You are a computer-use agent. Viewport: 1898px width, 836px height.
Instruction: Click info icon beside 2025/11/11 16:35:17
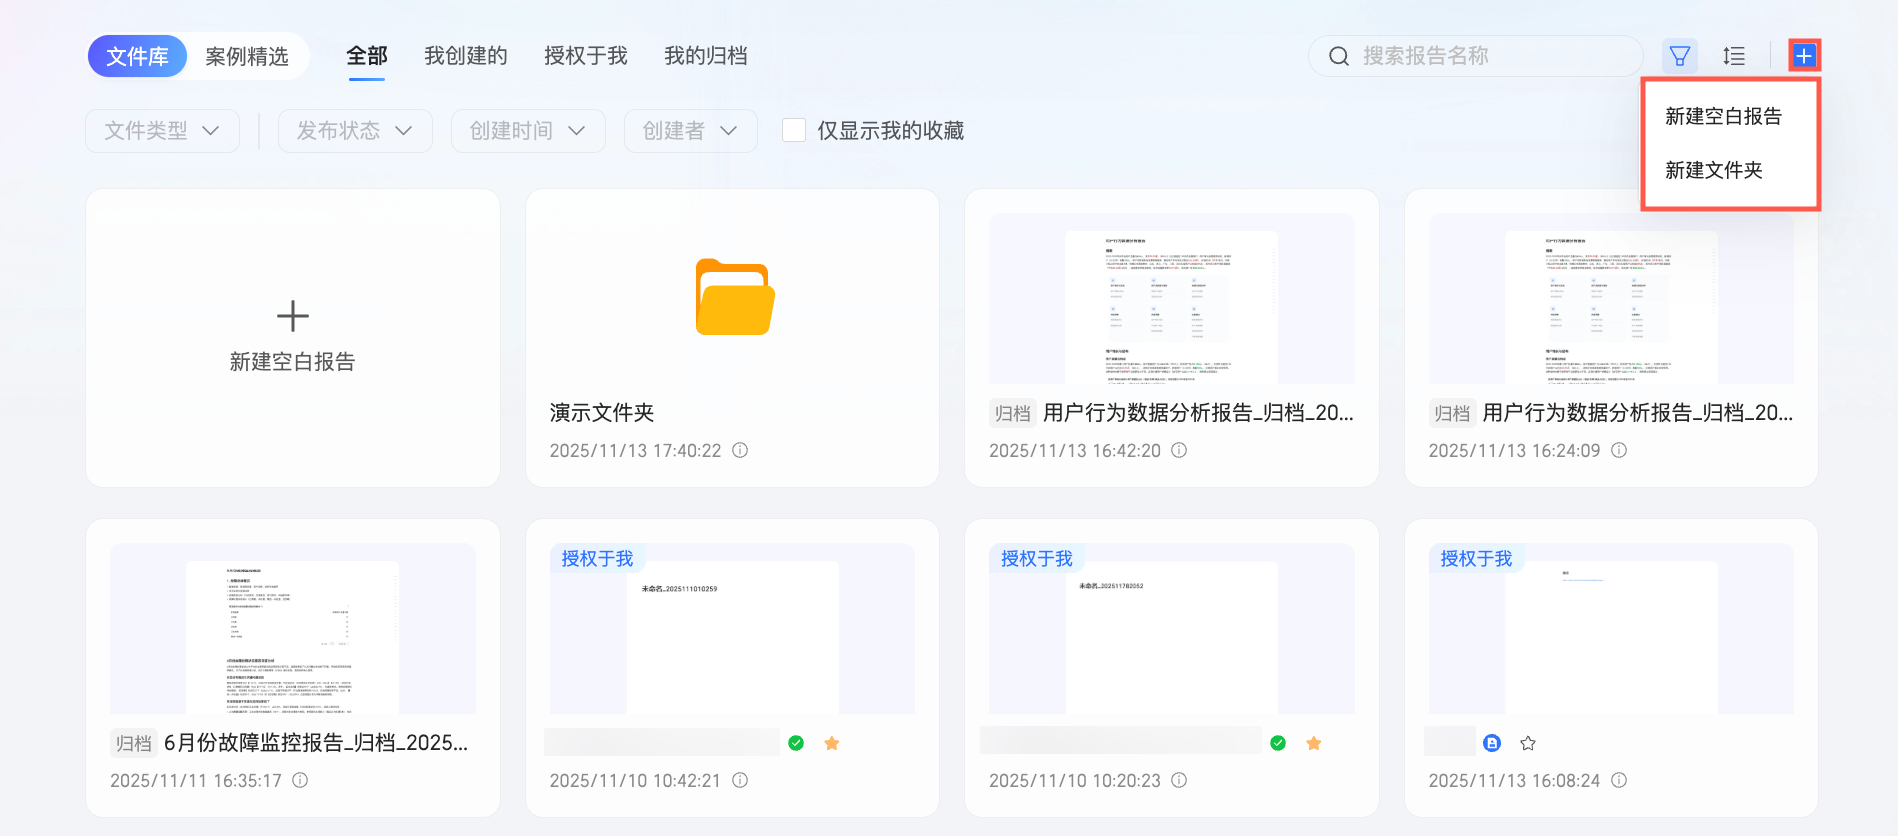point(300,780)
